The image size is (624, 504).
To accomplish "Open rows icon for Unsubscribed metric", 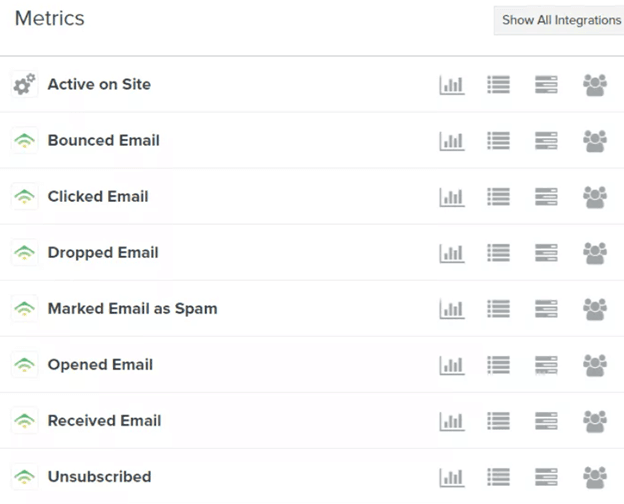I will [546, 477].
